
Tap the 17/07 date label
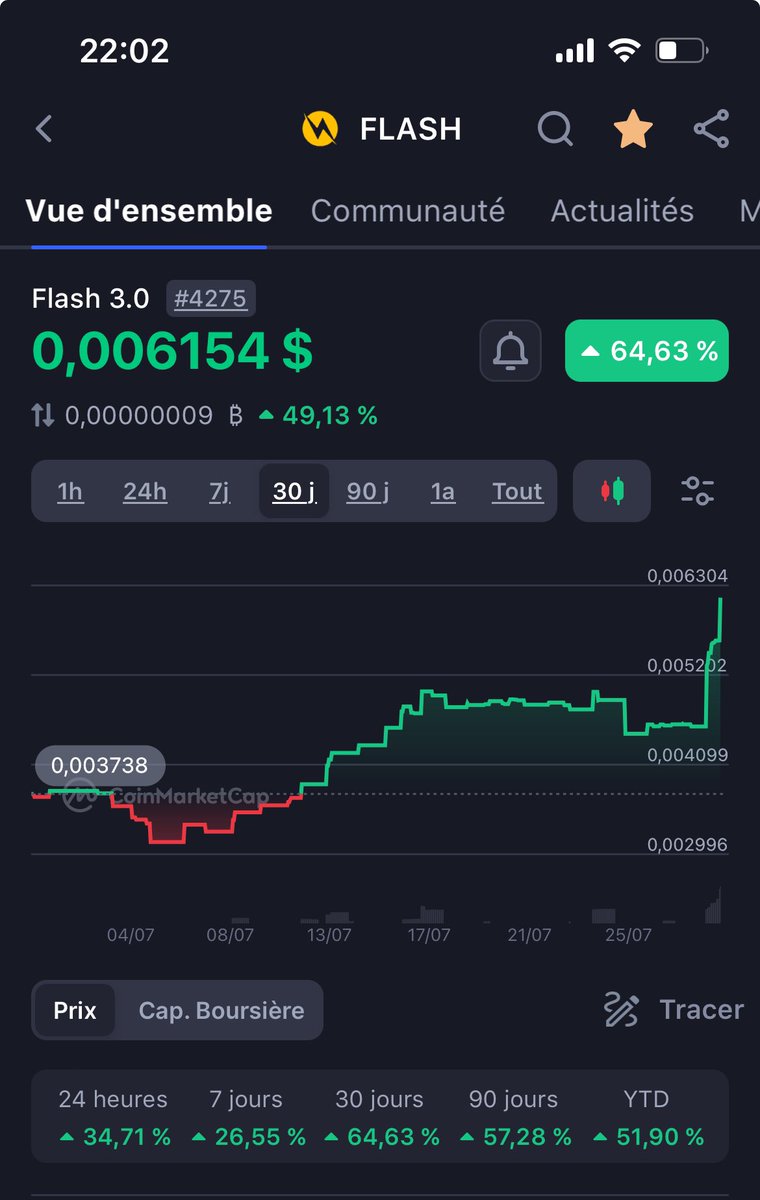coord(429,935)
